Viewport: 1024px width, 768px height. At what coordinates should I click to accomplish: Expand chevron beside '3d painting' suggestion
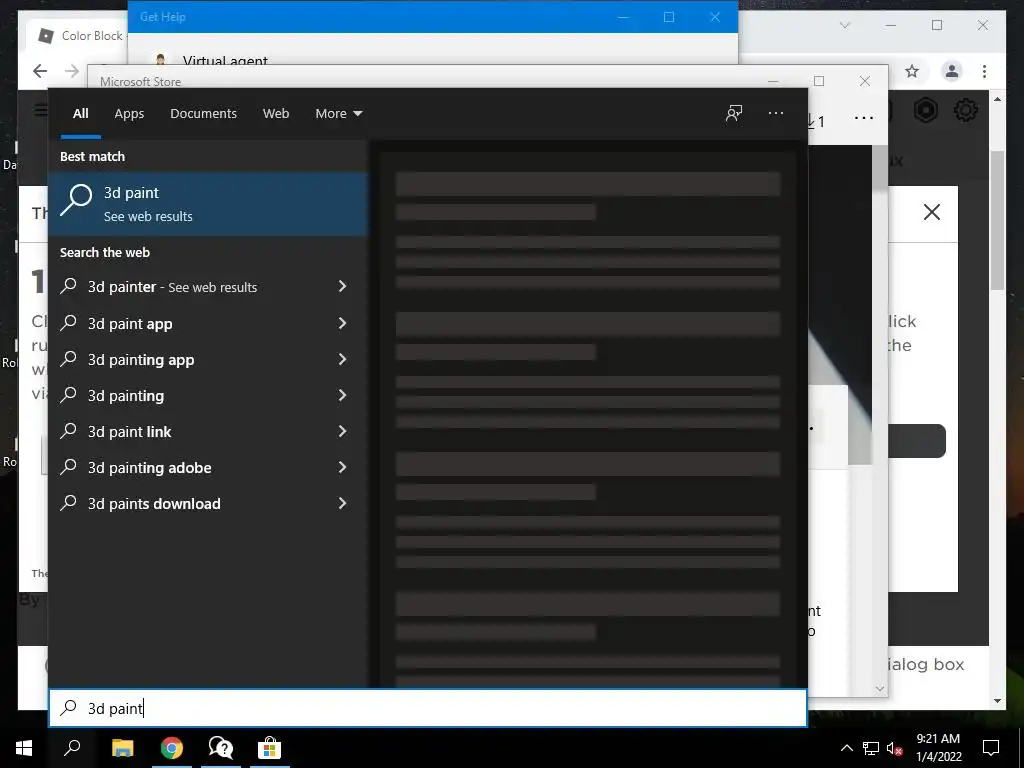click(x=342, y=394)
